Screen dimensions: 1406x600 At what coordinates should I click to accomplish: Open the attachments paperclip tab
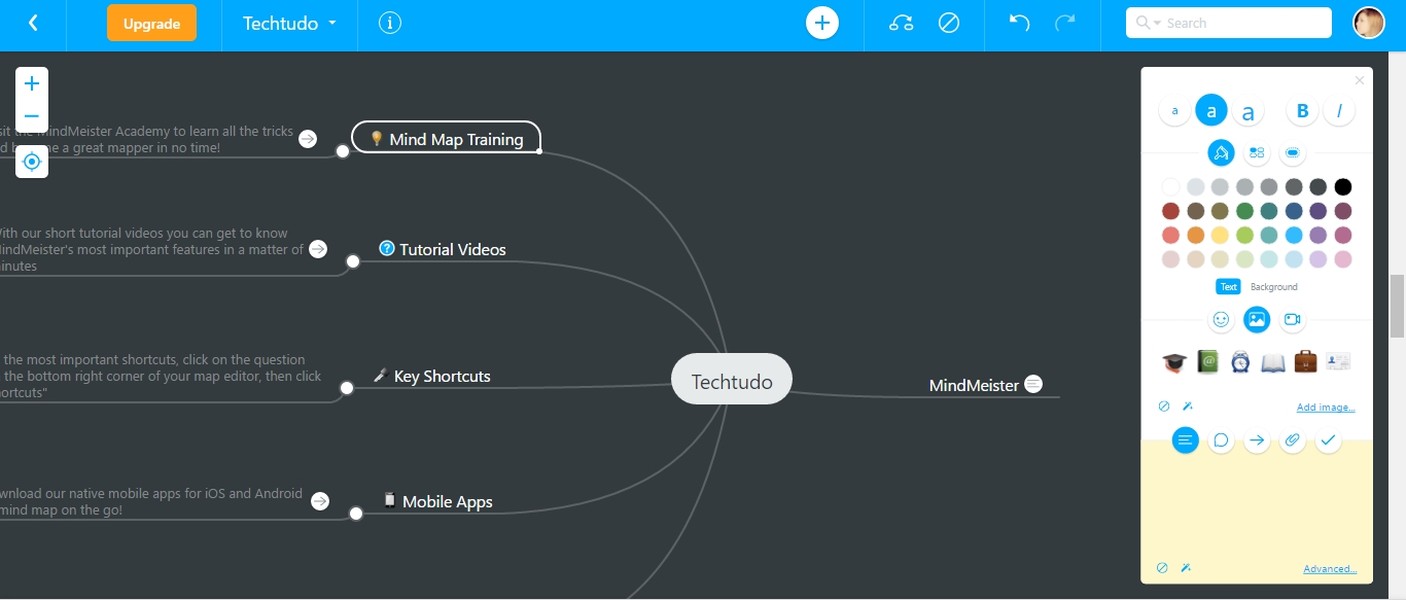[x=1293, y=440]
